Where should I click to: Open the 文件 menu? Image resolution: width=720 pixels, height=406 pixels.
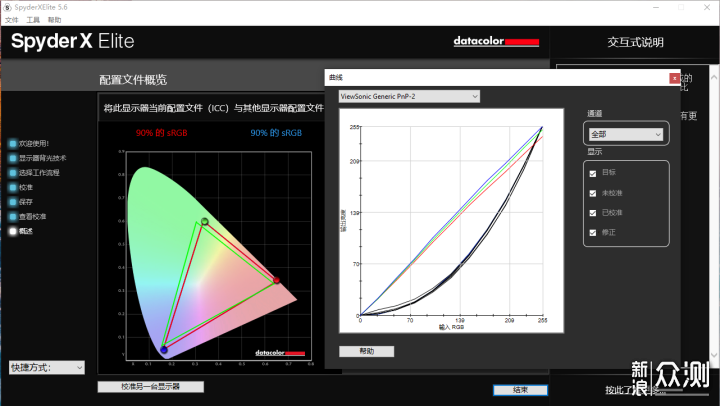click(11, 20)
